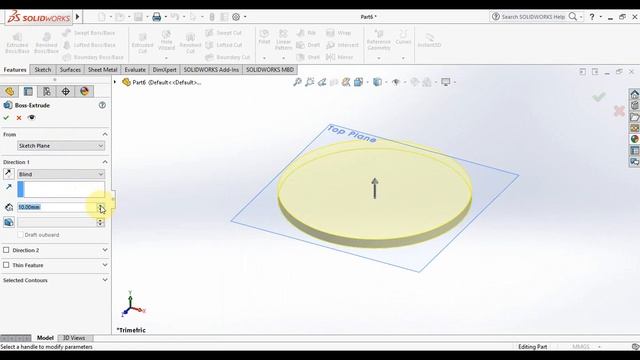Open the Blind end condition dropdown

pyautogui.click(x=61, y=174)
